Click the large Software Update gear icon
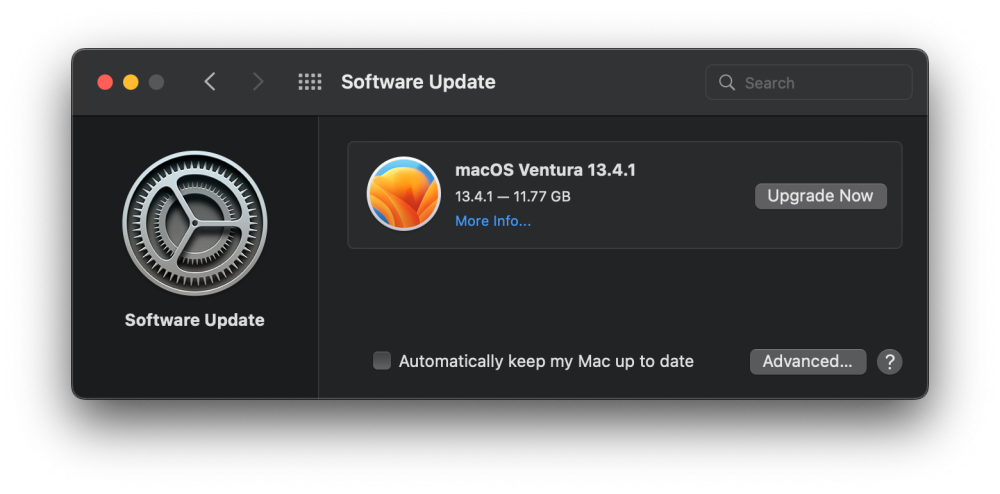The width and height of the screenshot is (1000, 494). coord(195,223)
